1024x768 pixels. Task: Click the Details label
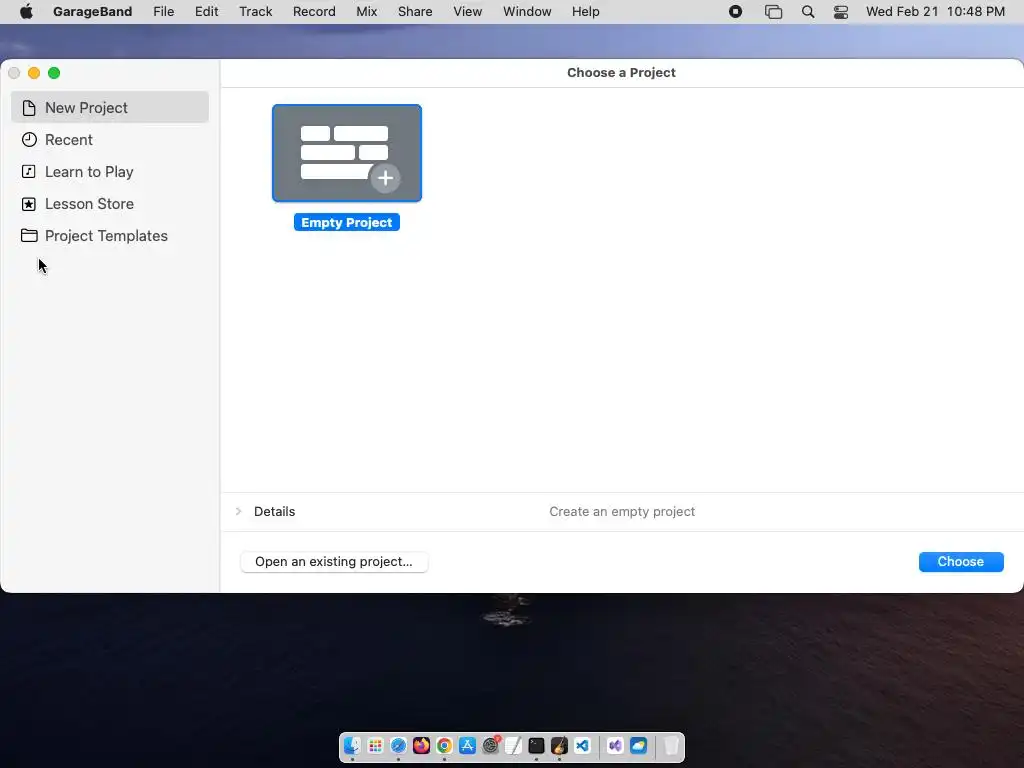pyautogui.click(x=274, y=511)
